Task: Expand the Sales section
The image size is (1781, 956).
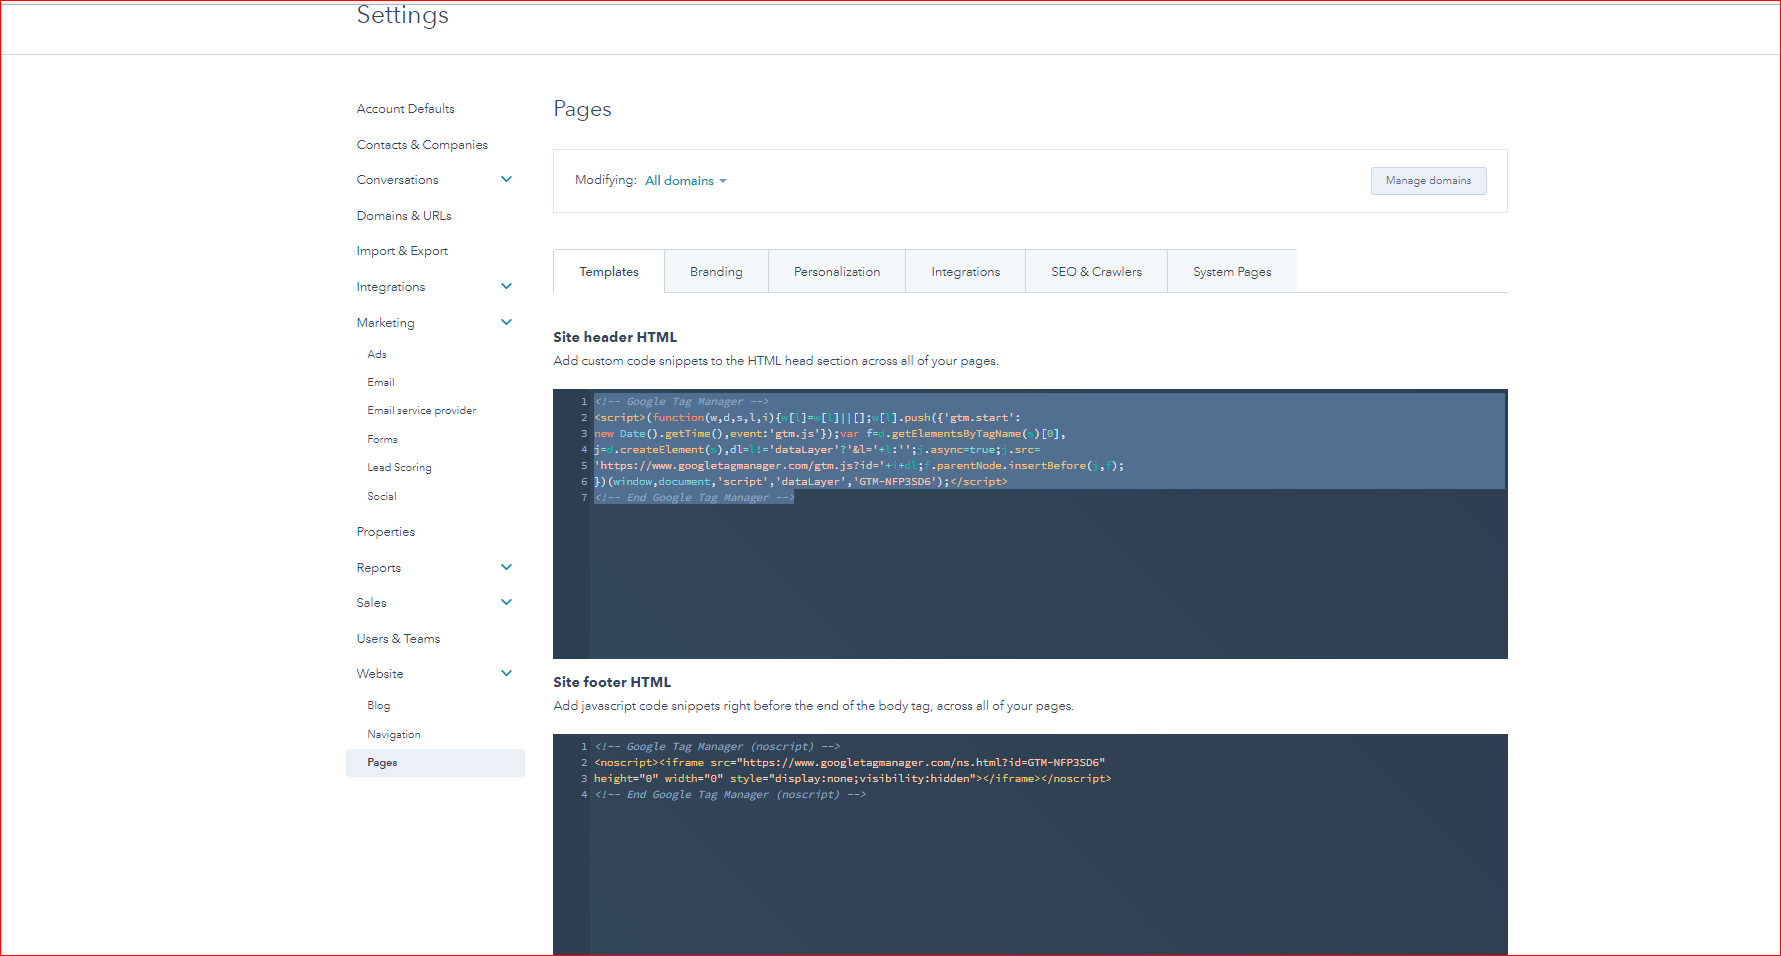Action: [507, 602]
